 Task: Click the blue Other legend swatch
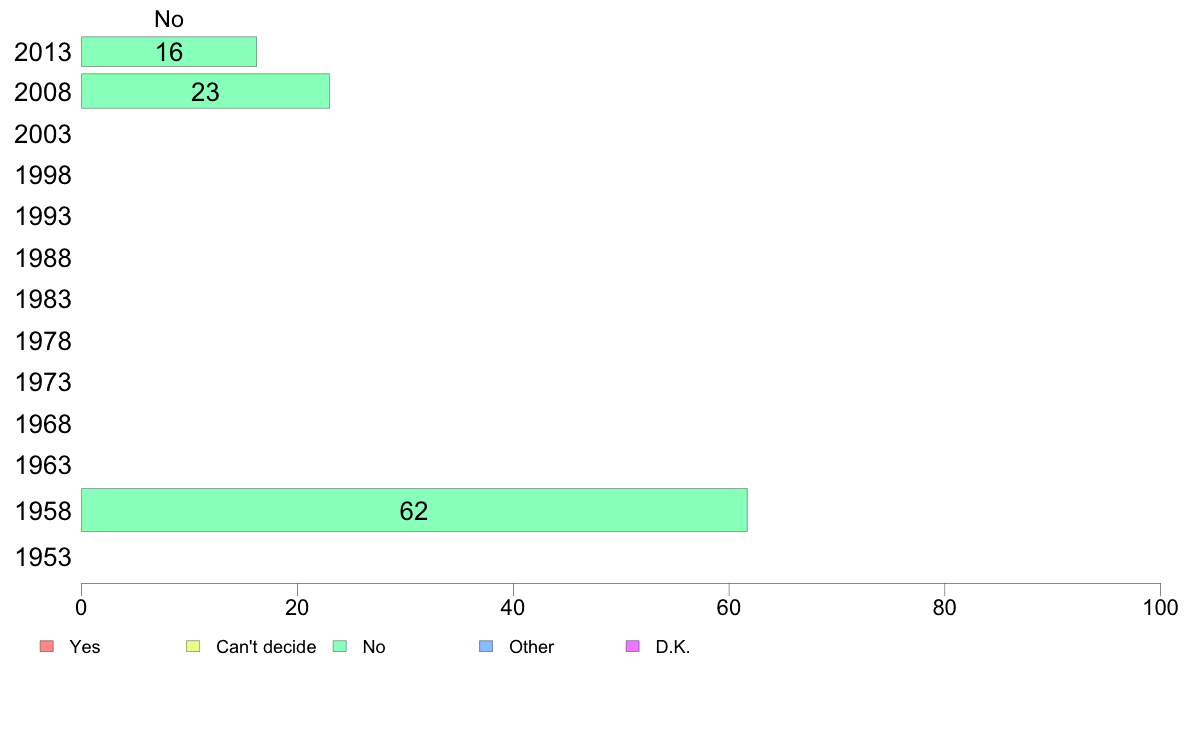click(486, 646)
